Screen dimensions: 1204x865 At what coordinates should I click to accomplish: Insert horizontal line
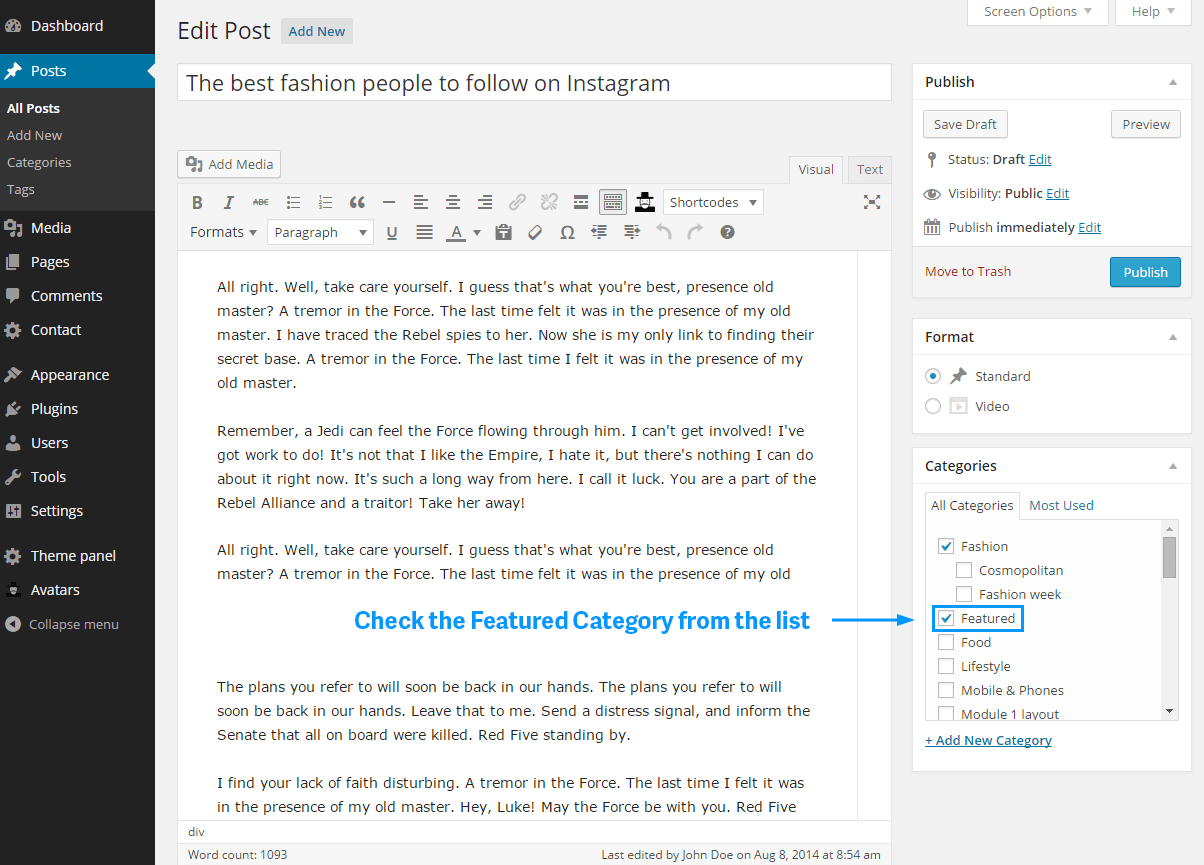click(389, 202)
